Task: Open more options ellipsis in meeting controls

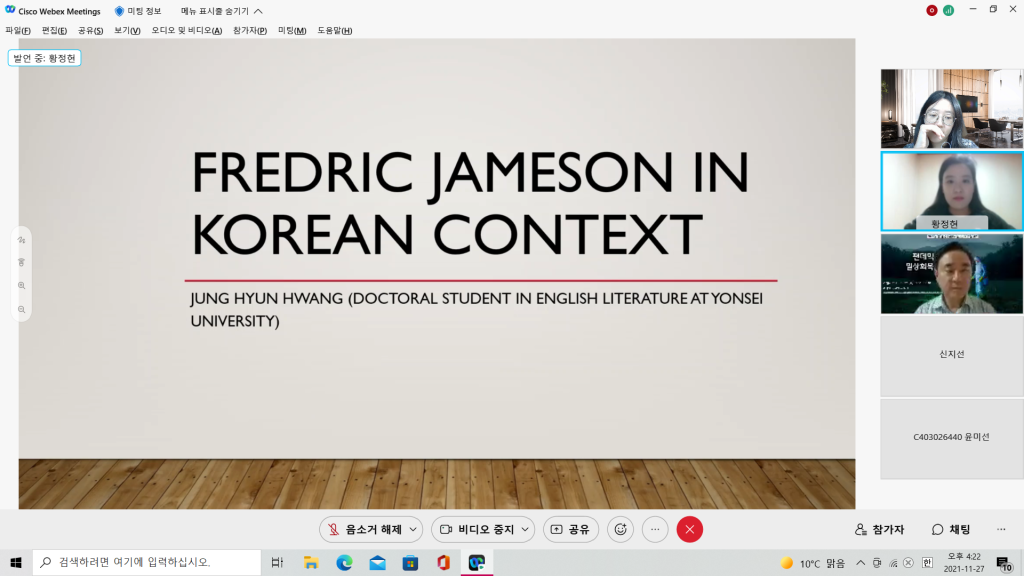Action: [655, 529]
